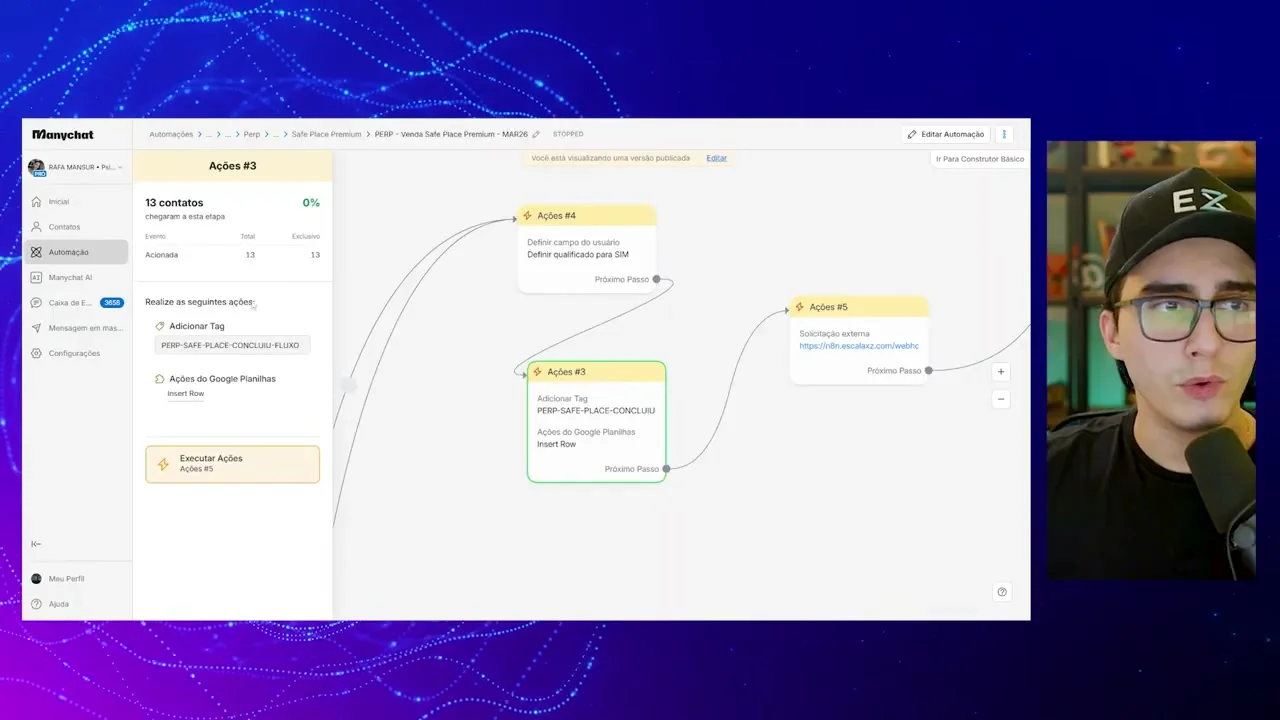The image size is (1280, 720).
Task: Click the 3658 unread badge
Action: 112,303
